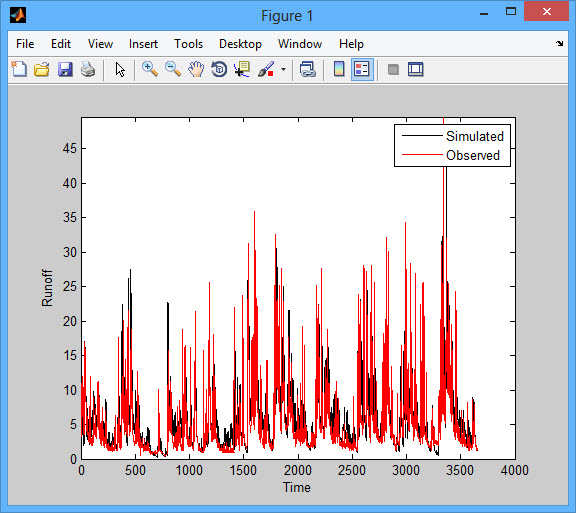576x513 pixels.
Task: Open a file with the folder icon
Action: 42,69
